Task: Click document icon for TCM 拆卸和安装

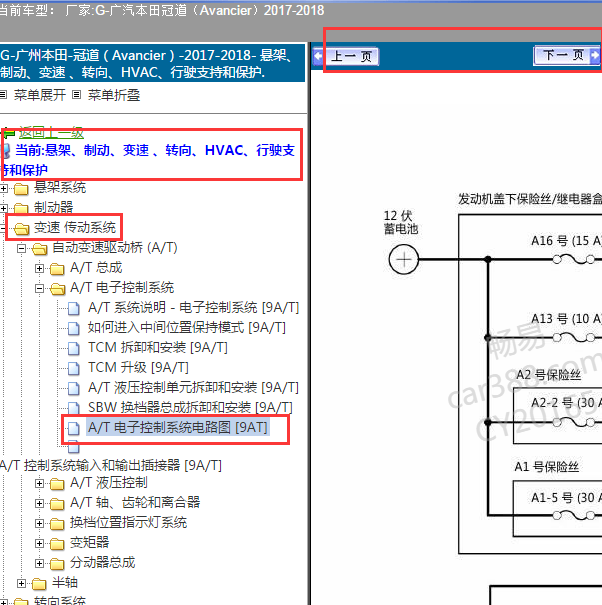Action: (x=74, y=349)
